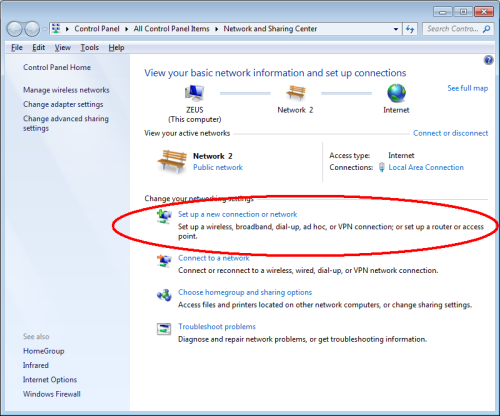The height and width of the screenshot is (416, 500).
Task: Click the Local Area Connection plug icon
Action: click(x=382, y=167)
